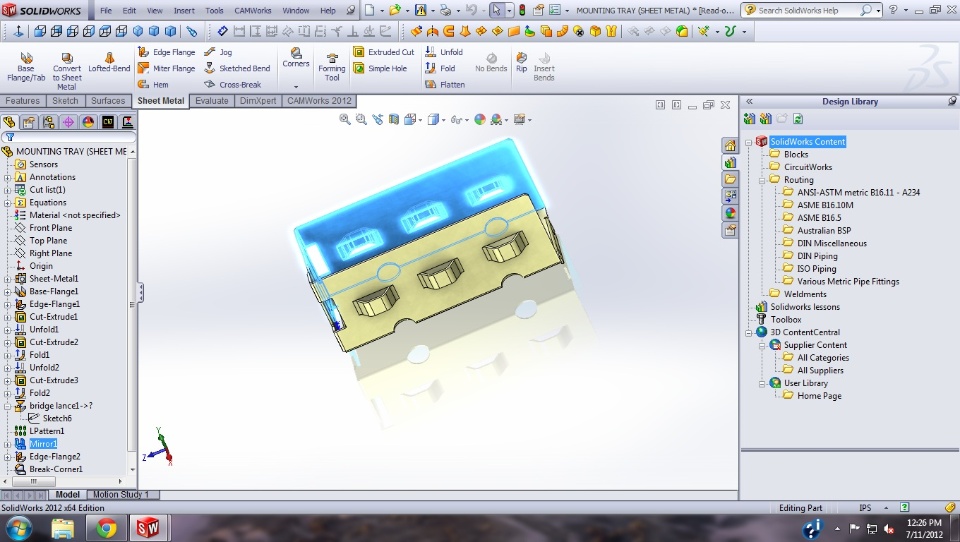The image size is (960, 542).
Task: Open Windows Explorer from the taskbar
Action: [62, 528]
